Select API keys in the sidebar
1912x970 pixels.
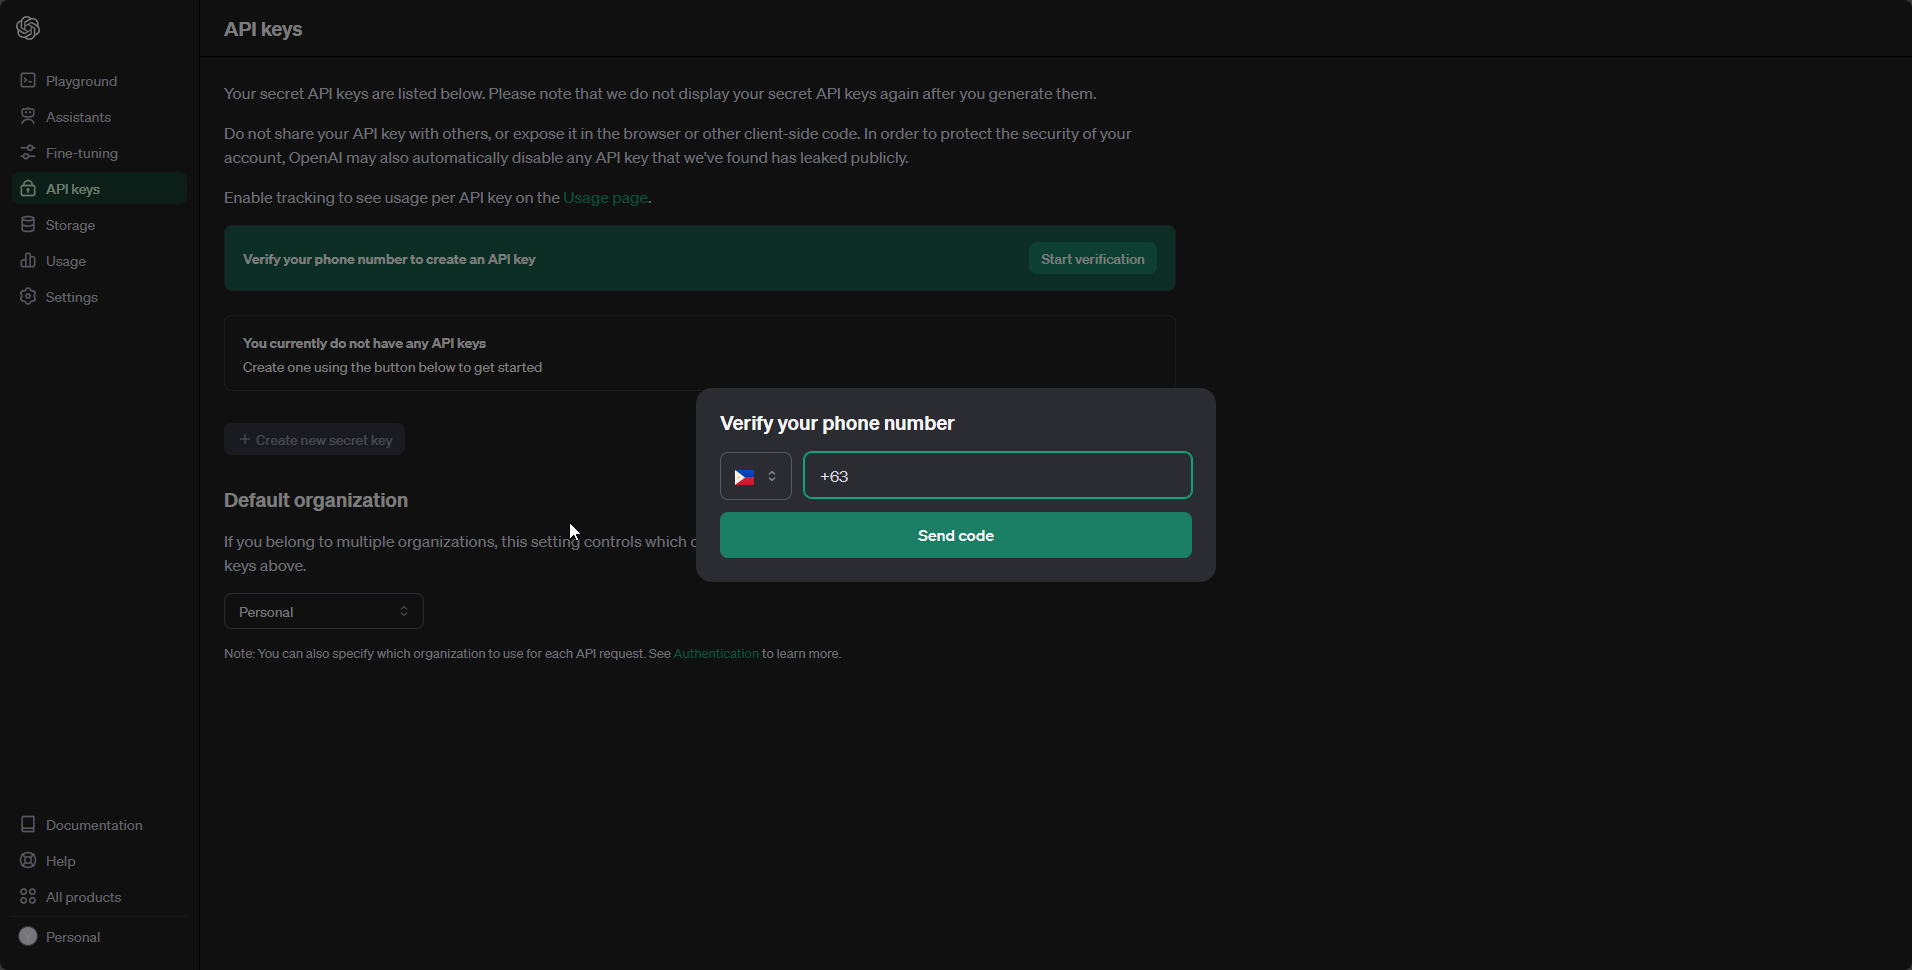(99, 189)
